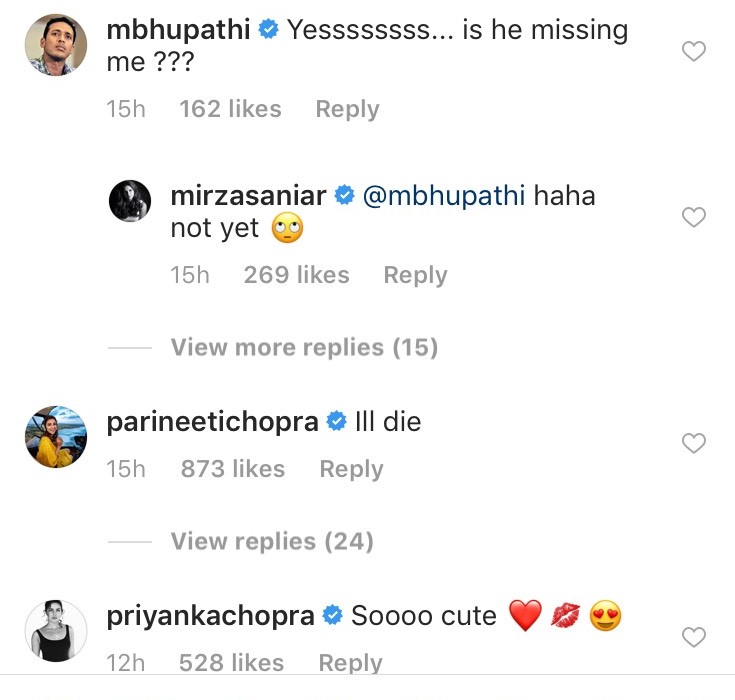View the 162 likes on mbhupathi's comment

(x=230, y=109)
